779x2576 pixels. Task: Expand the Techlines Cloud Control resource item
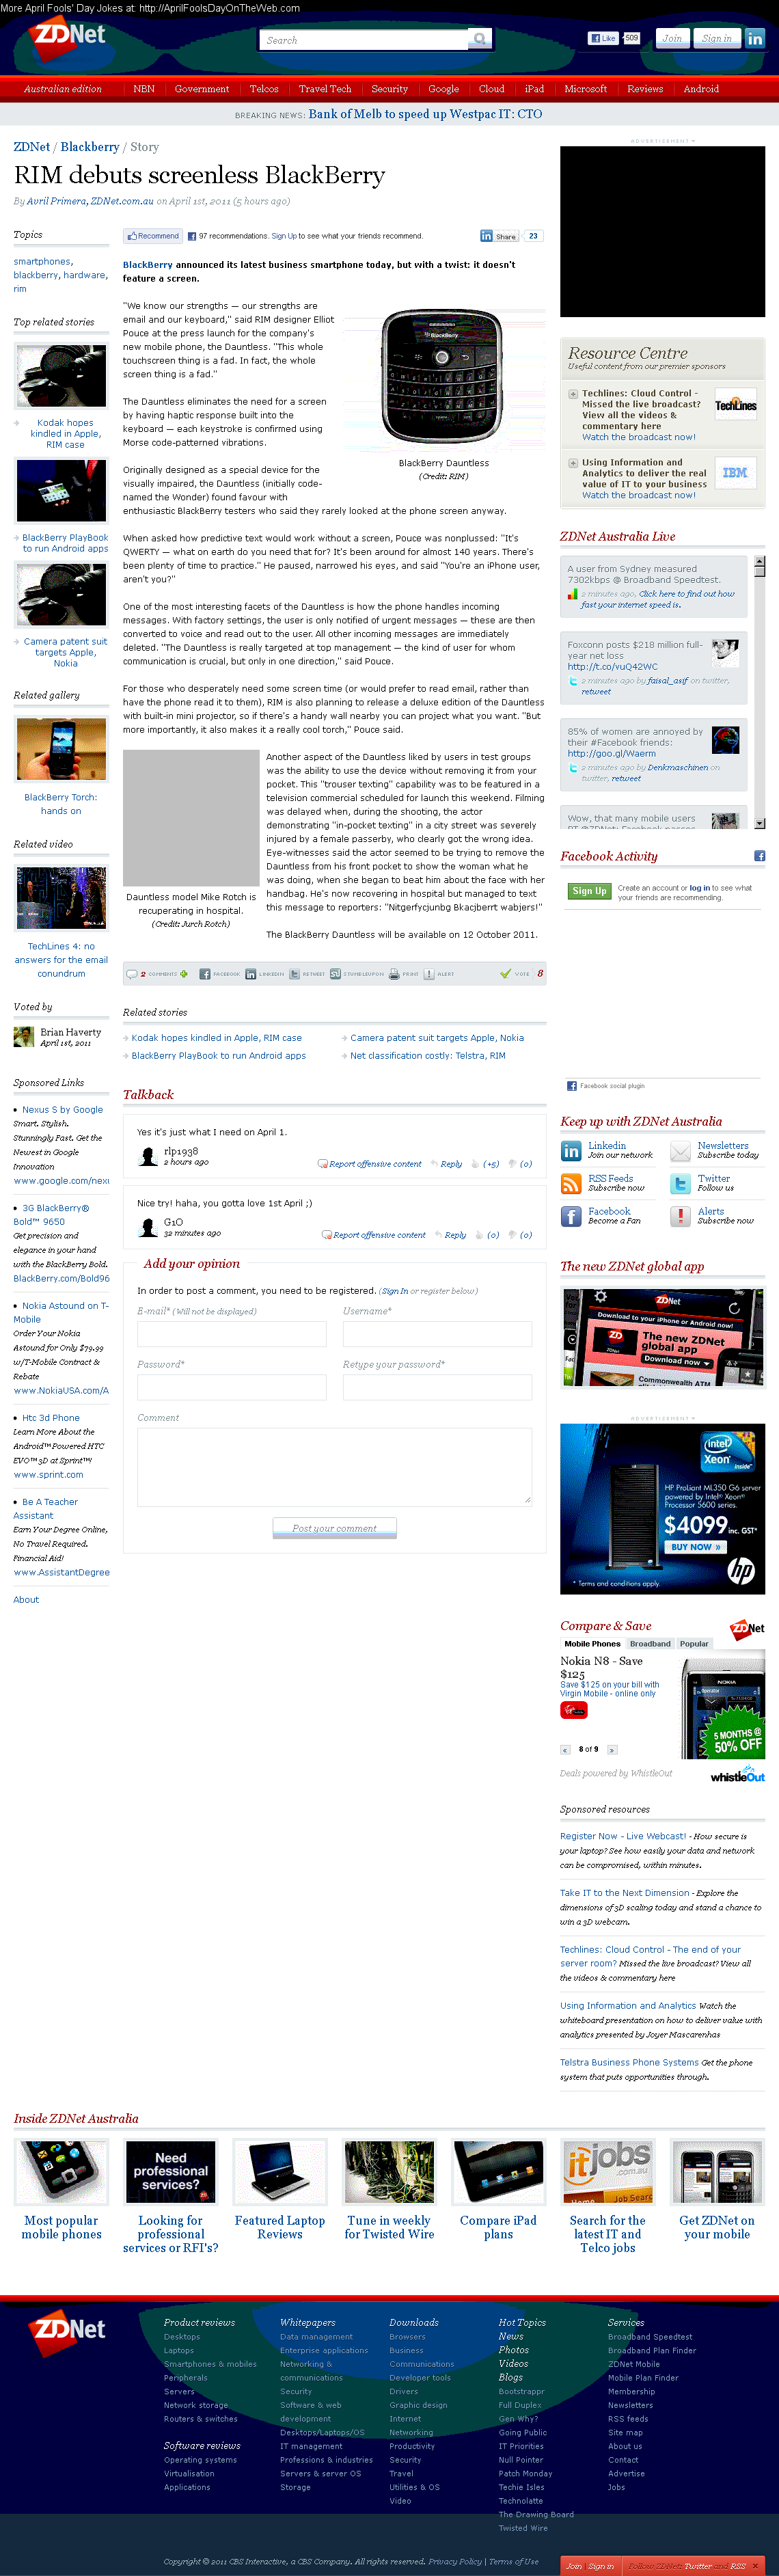pyautogui.click(x=573, y=394)
